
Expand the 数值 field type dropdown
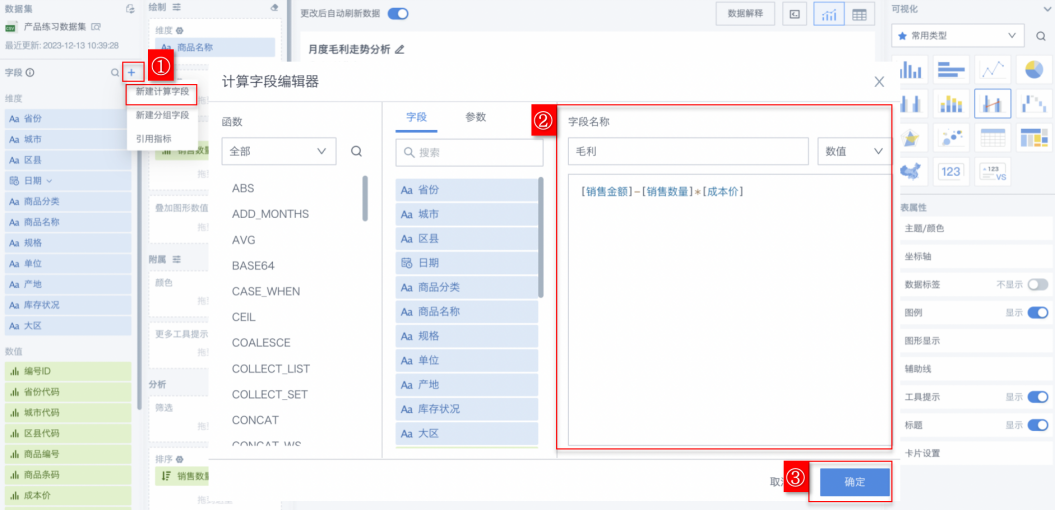(x=853, y=151)
